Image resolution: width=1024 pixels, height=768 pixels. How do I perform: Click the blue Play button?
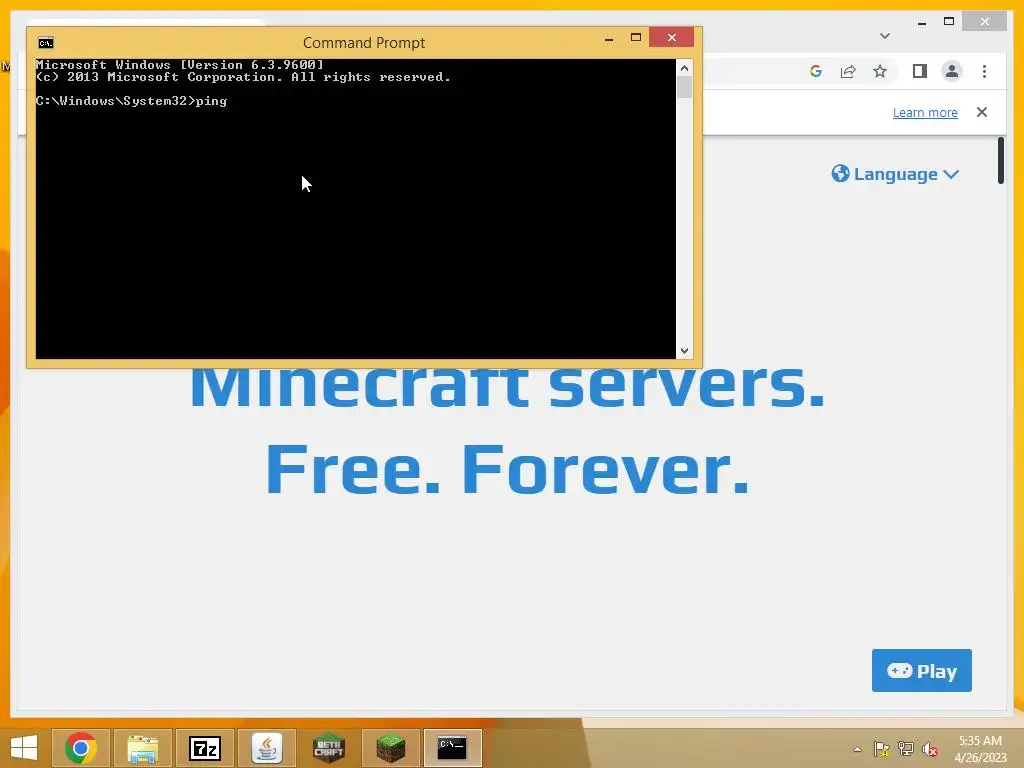(921, 671)
